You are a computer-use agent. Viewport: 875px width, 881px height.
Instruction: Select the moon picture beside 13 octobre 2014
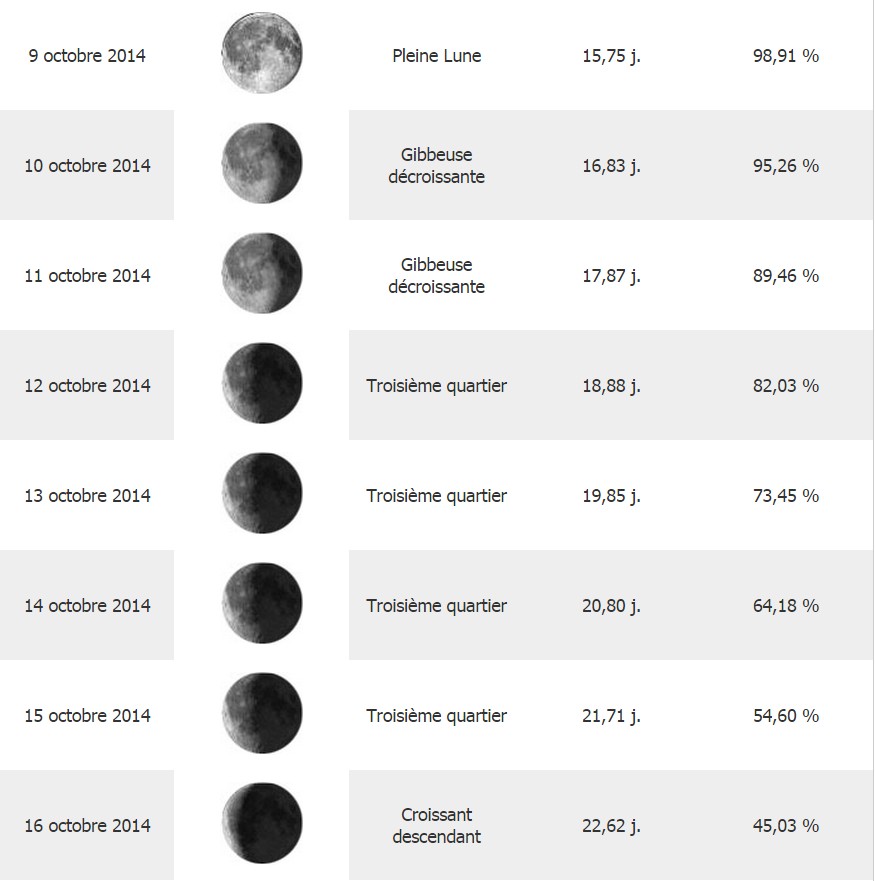(x=262, y=493)
